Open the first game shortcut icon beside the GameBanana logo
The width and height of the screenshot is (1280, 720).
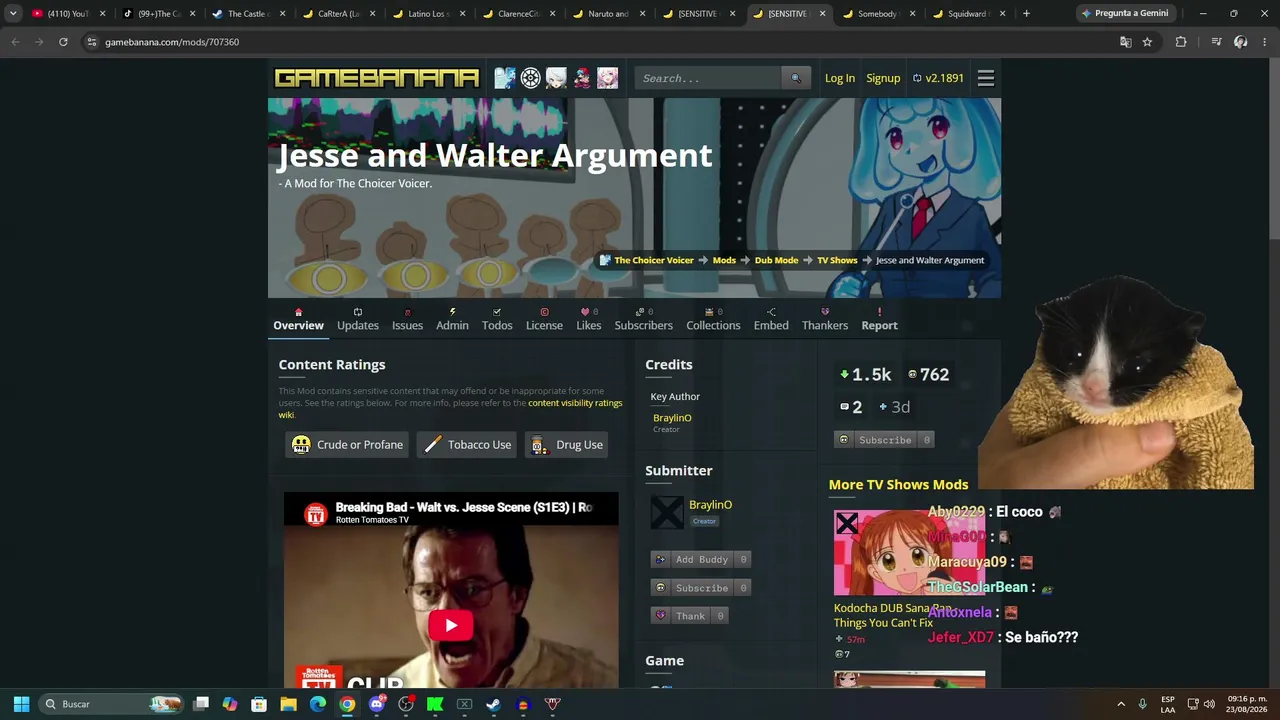click(x=505, y=78)
